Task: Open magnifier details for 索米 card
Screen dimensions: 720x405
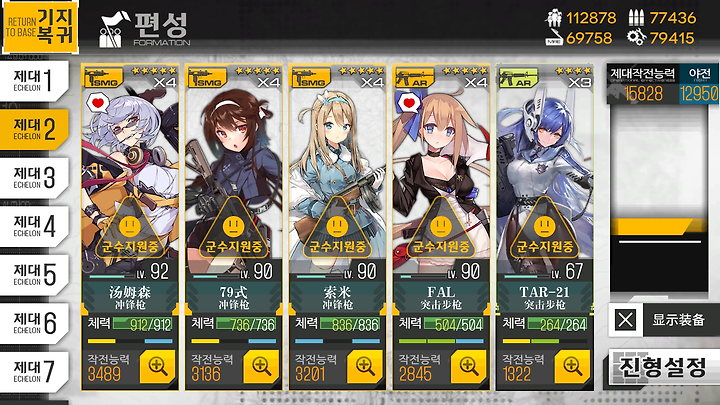Action: (365, 366)
